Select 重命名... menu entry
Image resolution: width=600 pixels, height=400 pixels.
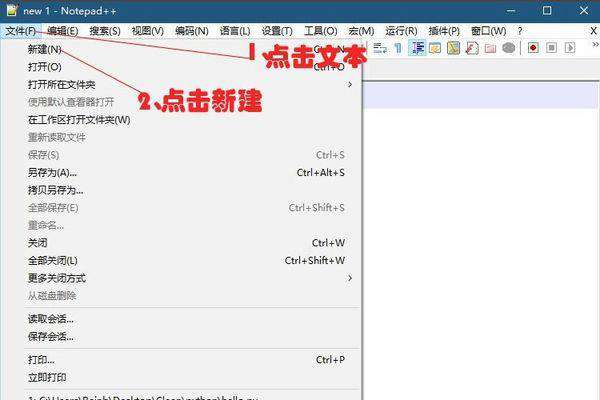coord(182,225)
